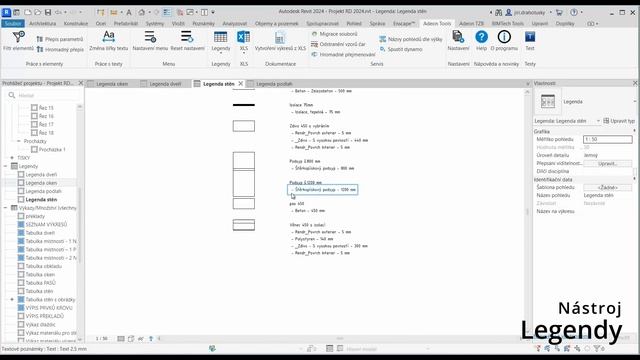Open the user account dropdown in title bar
The width and height of the screenshot is (640, 360).
tap(551, 12)
